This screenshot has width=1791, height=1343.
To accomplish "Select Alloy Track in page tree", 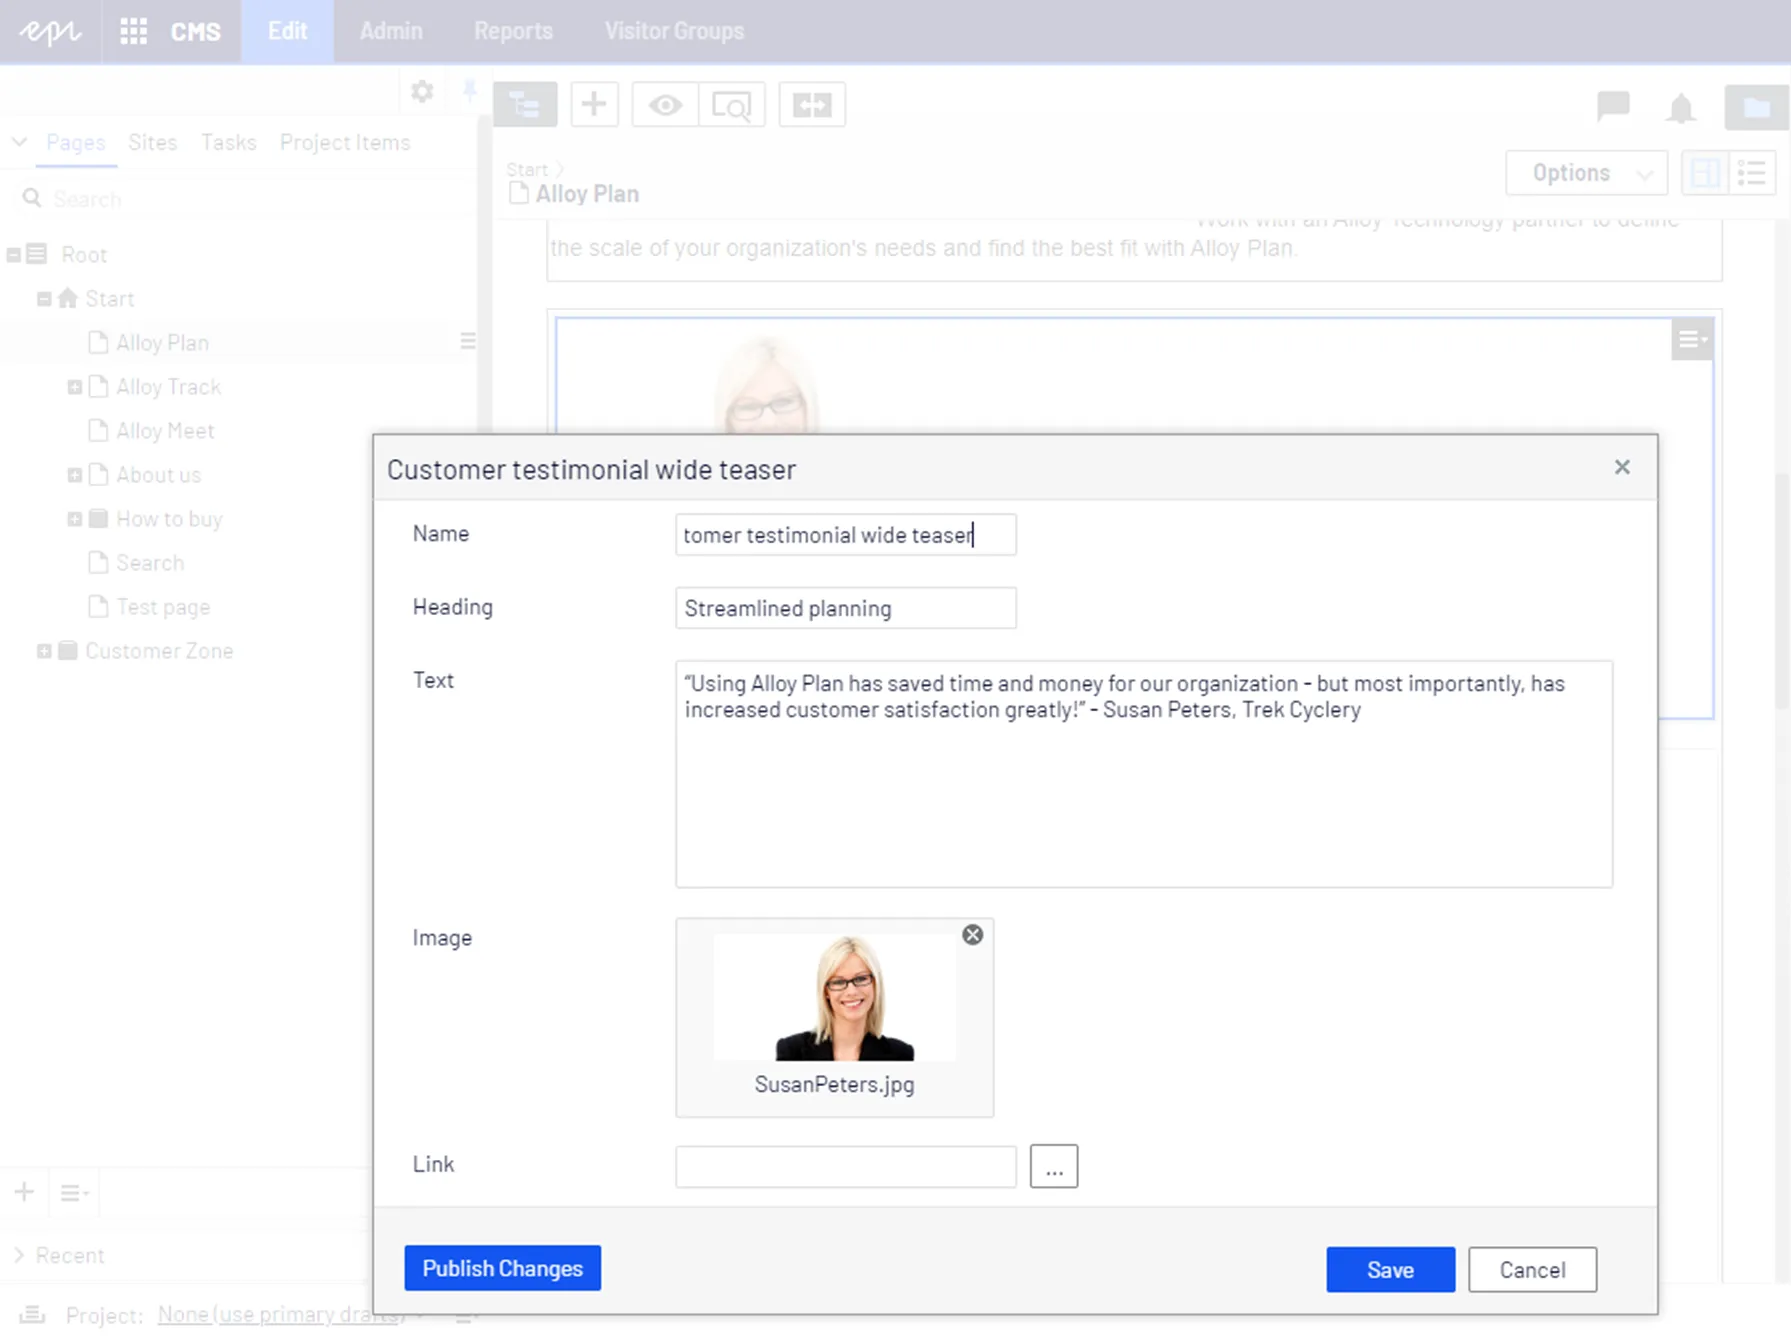I will click(168, 387).
